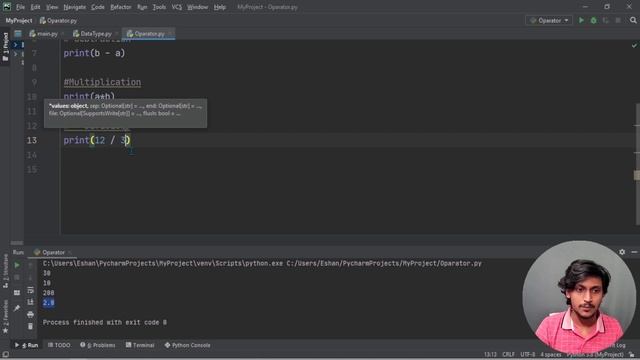640x360 pixels.
Task: Toggle scroll to end in Run console
Action: pyautogui.click(x=31, y=302)
